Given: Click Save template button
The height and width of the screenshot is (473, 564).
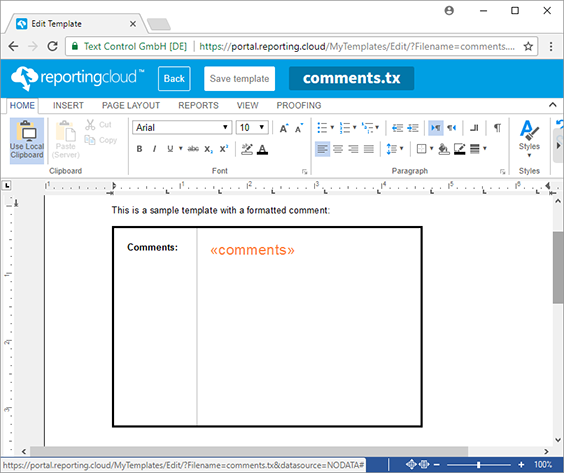Looking at the screenshot, I should point(240,78).
